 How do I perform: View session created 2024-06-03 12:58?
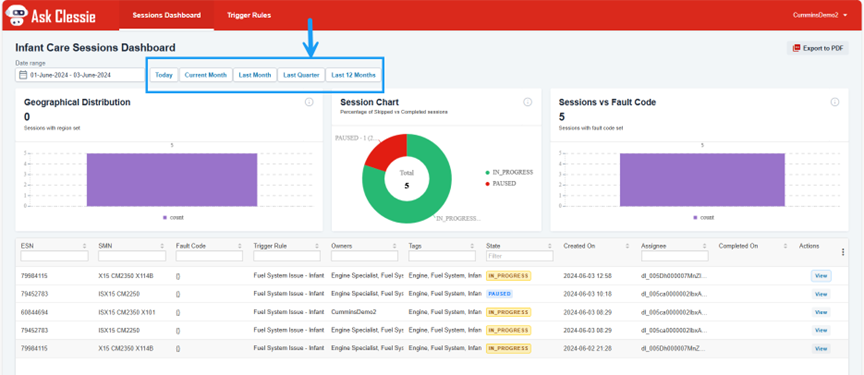coord(821,276)
